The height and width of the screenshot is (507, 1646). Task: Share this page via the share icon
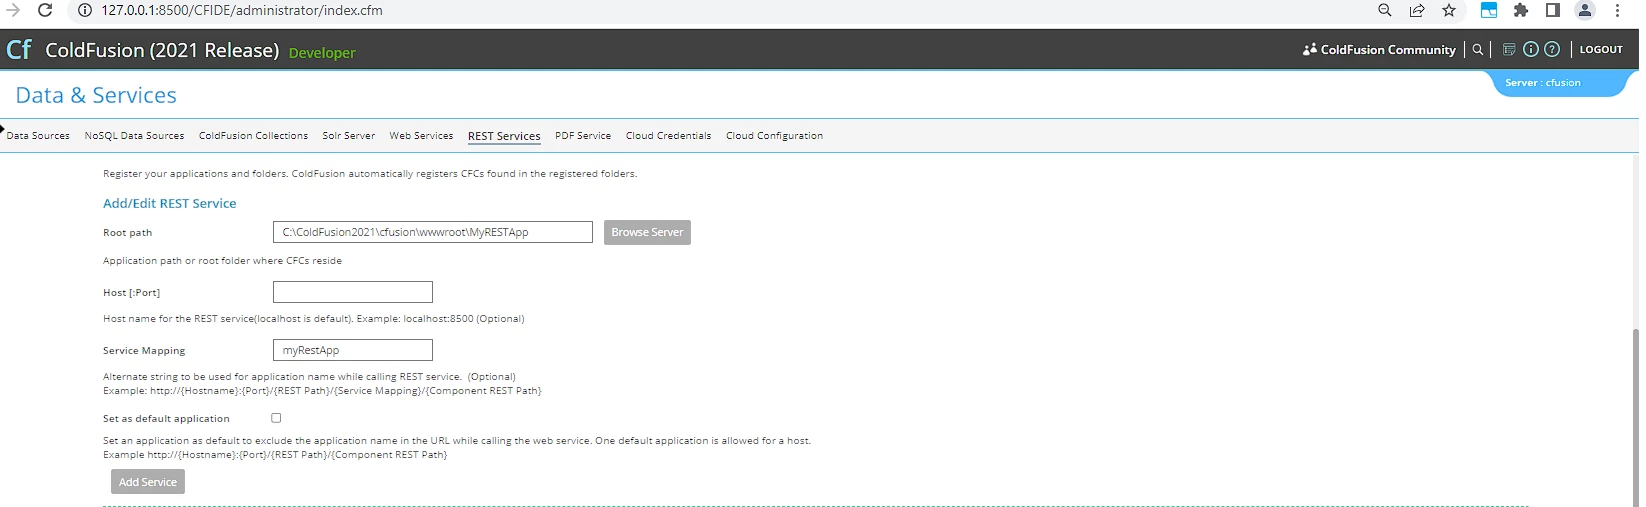1417,10
